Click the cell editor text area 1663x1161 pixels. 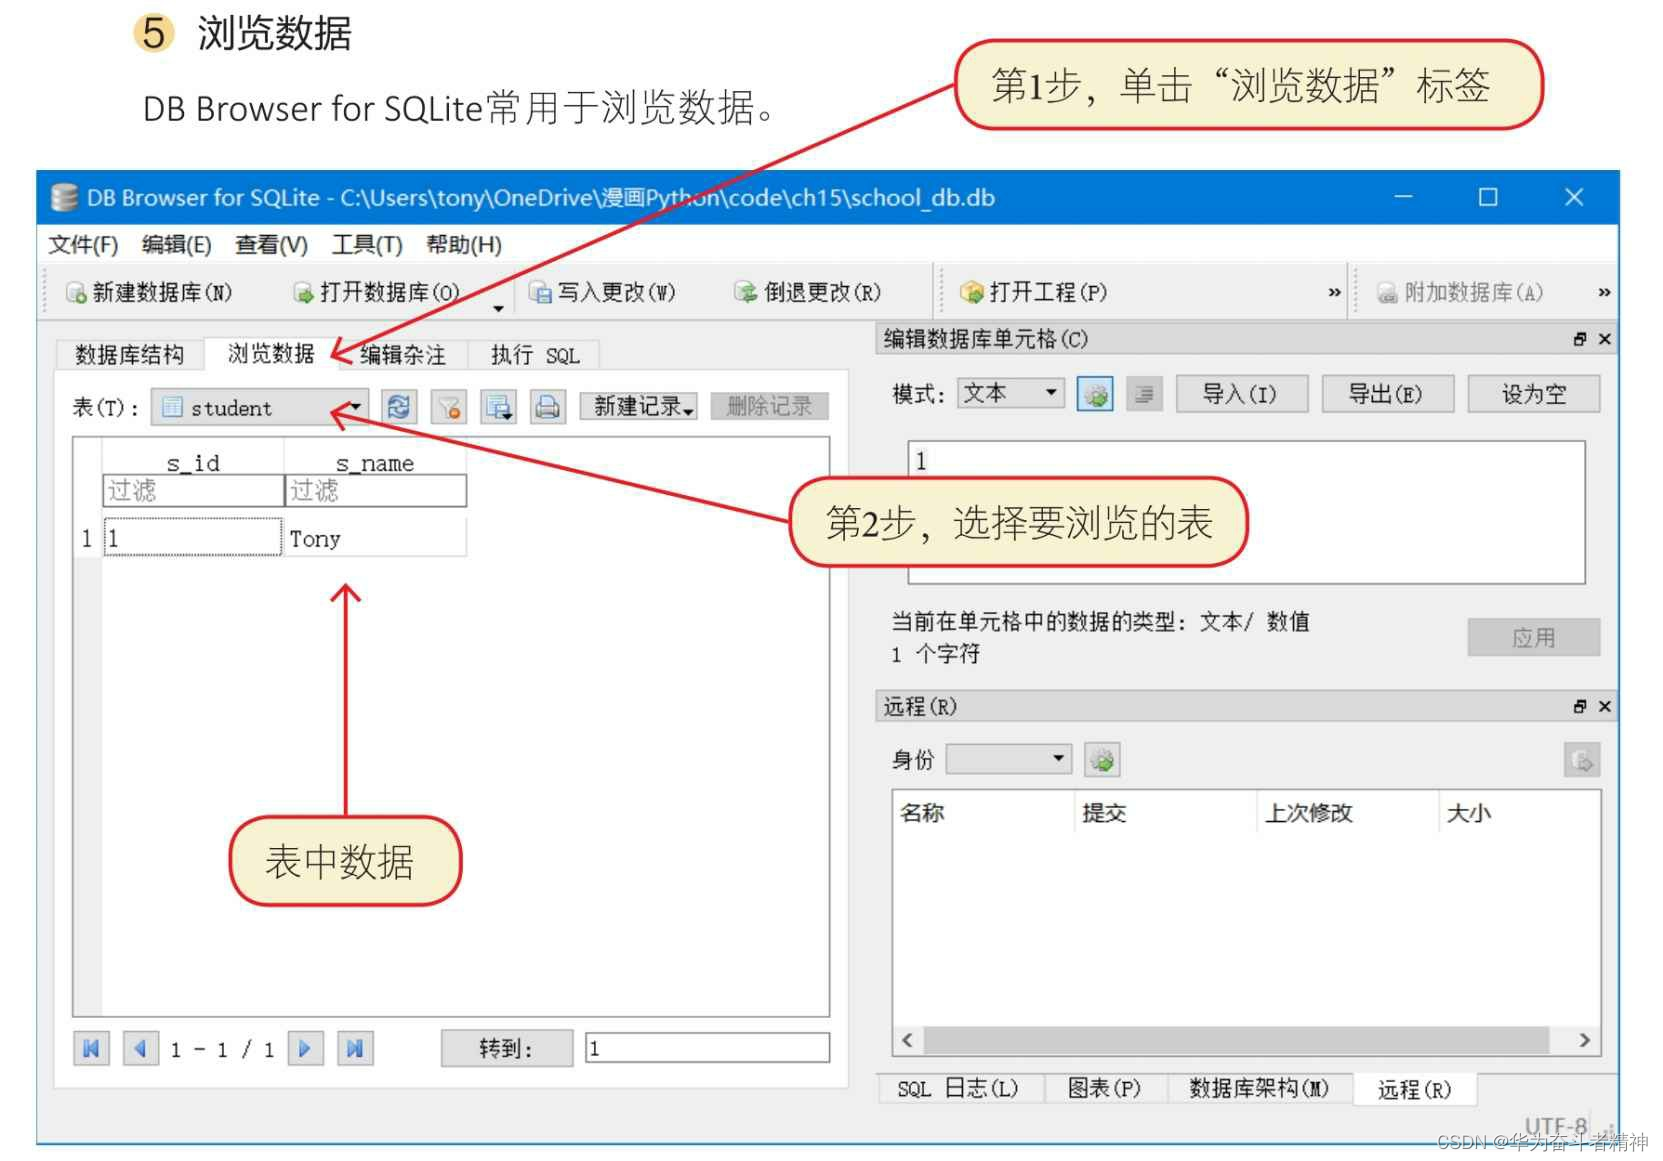coord(1246,512)
